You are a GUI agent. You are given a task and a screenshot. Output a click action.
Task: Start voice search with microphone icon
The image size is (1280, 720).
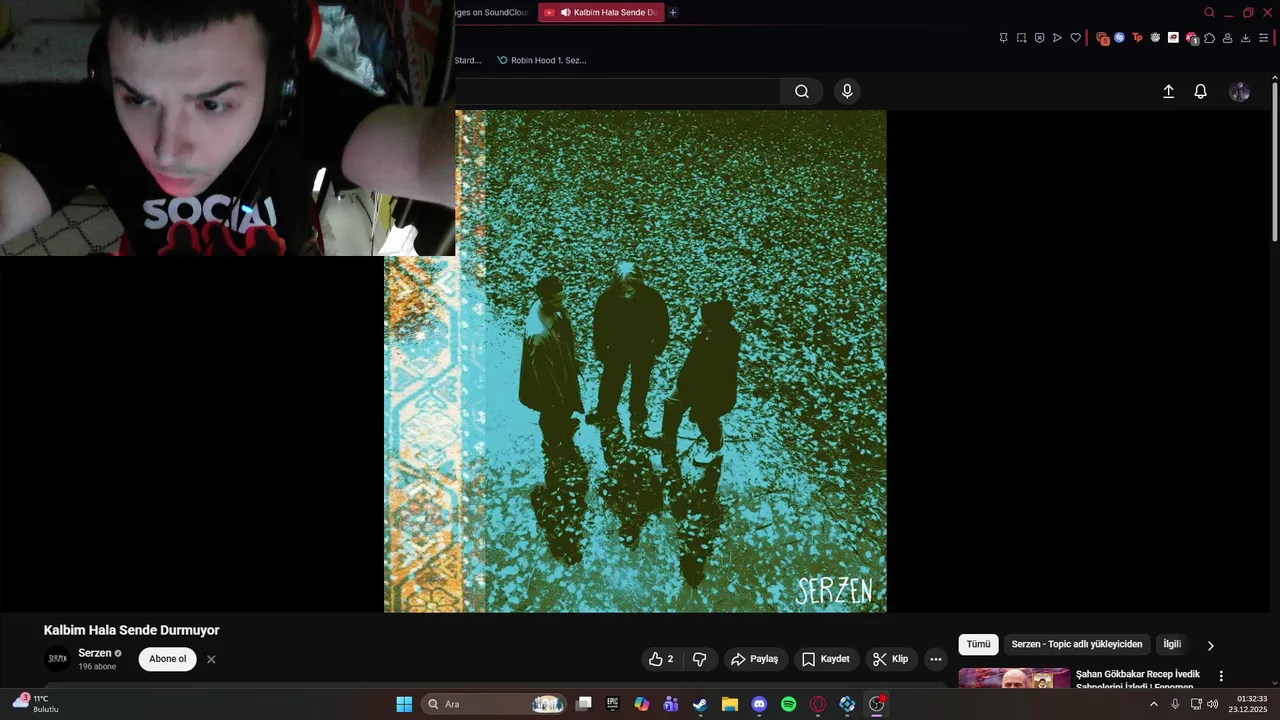tap(847, 91)
